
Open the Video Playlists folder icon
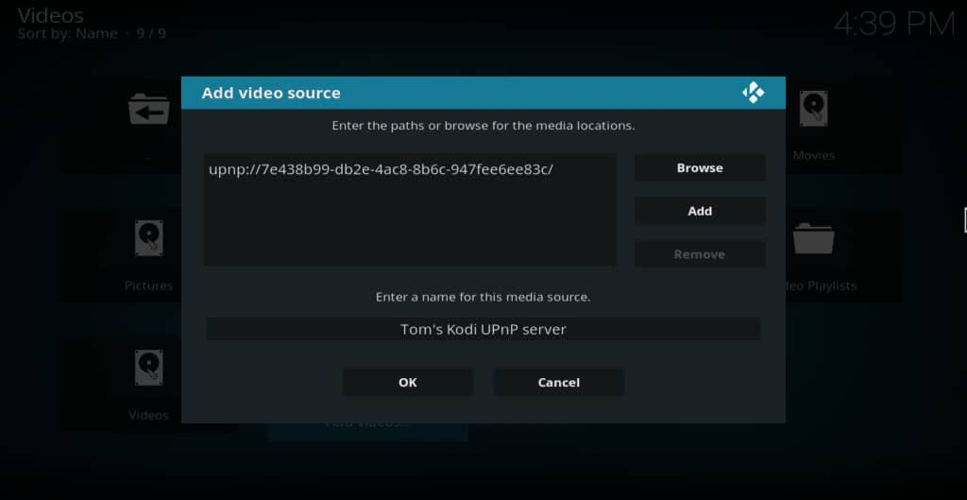(x=813, y=239)
